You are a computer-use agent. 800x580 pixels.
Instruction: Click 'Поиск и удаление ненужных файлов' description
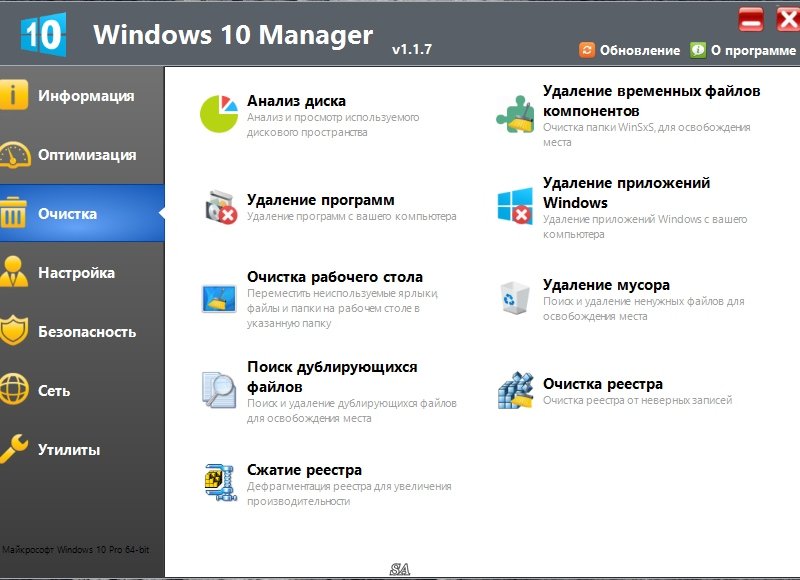pos(643,309)
